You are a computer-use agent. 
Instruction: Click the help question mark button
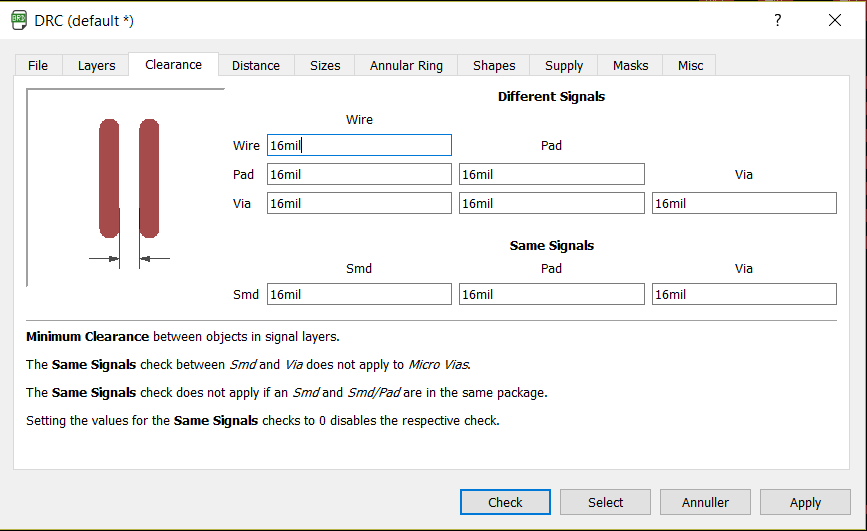[x=778, y=20]
